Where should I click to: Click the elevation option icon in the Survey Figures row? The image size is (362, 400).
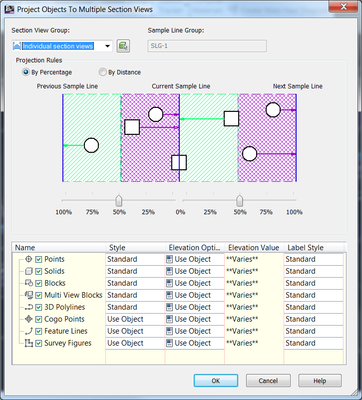coord(170,343)
